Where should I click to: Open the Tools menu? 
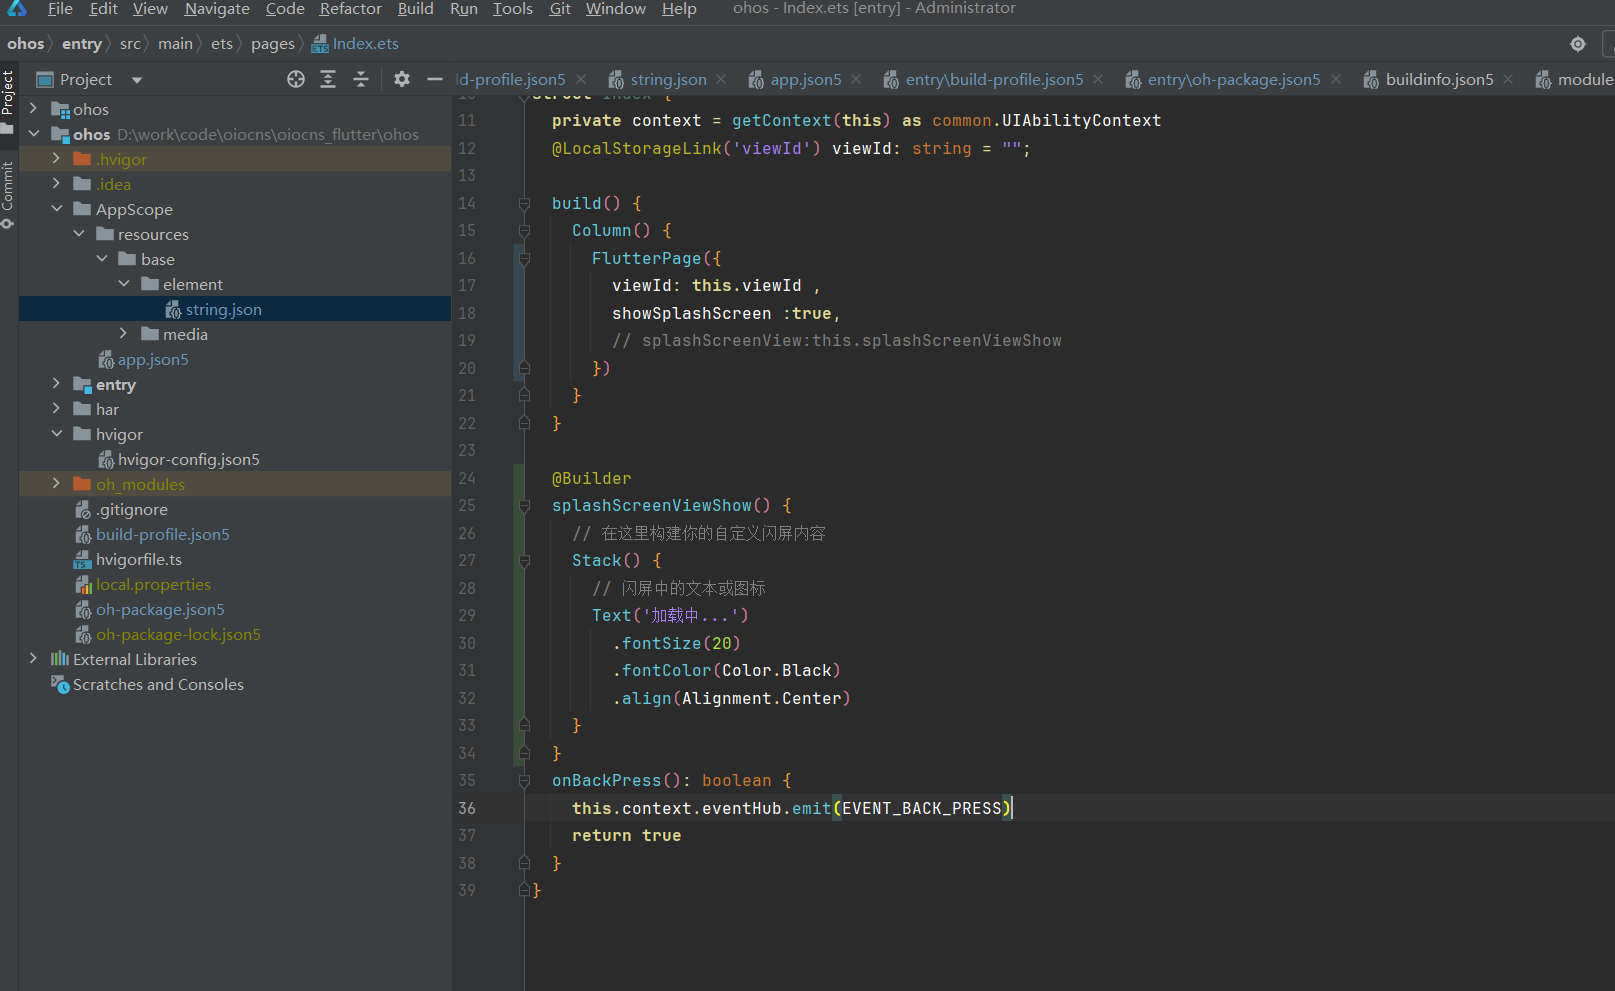513,9
